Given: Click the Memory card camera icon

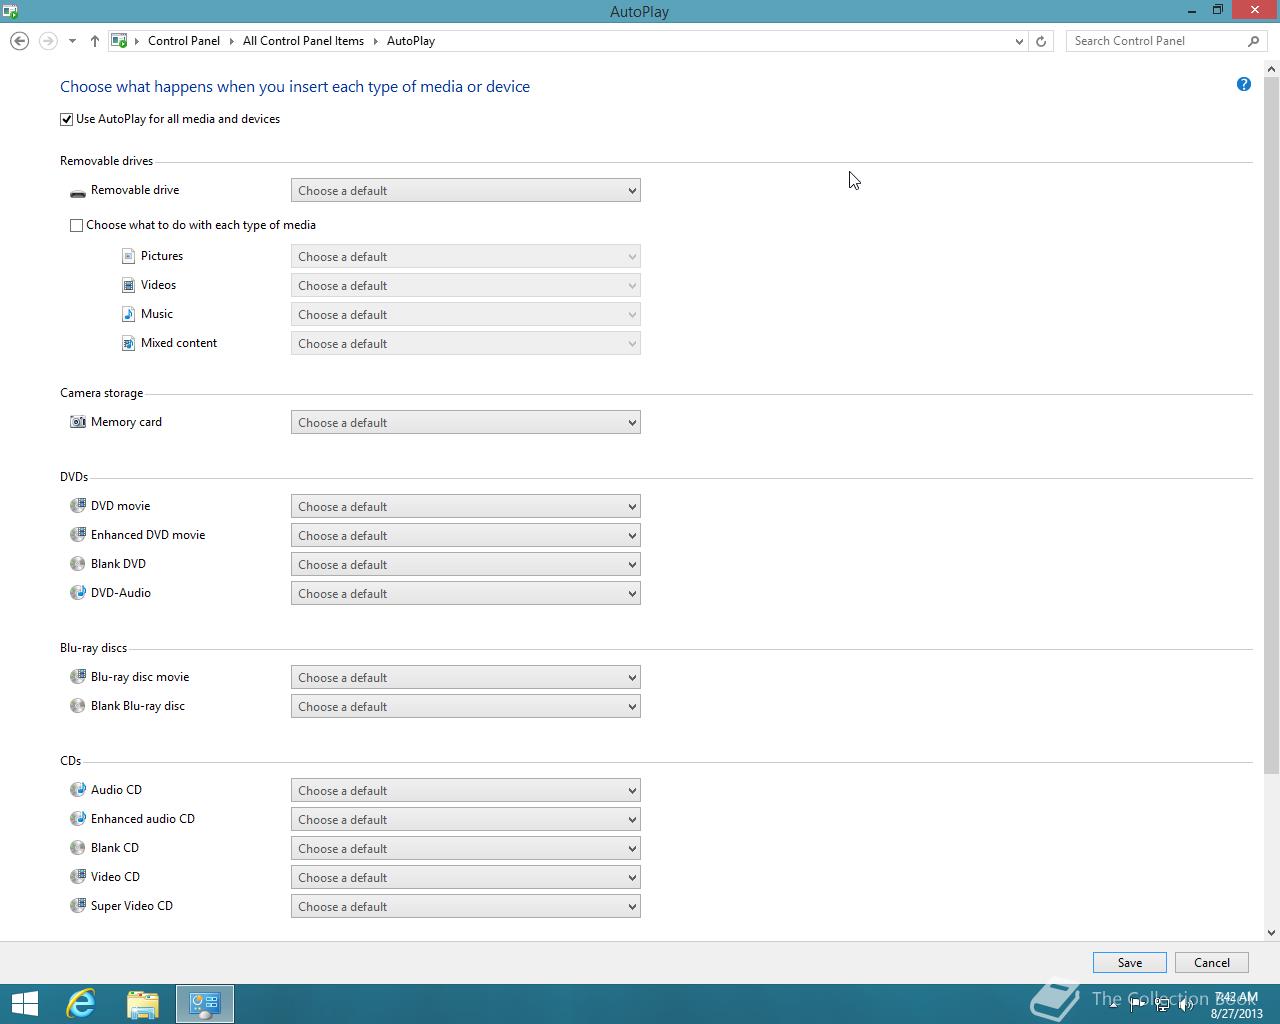Looking at the screenshot, I should point(78,422).
